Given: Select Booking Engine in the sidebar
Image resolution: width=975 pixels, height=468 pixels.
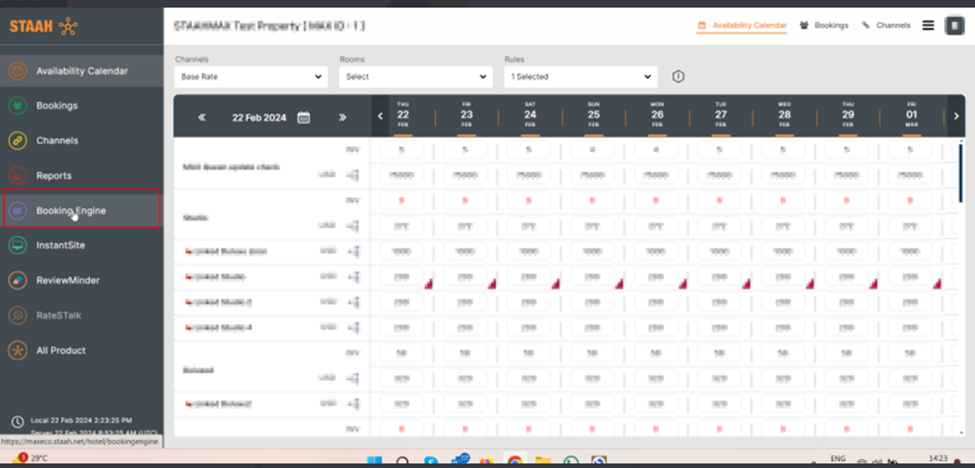Looking at the screenshot, I should 81,211.
